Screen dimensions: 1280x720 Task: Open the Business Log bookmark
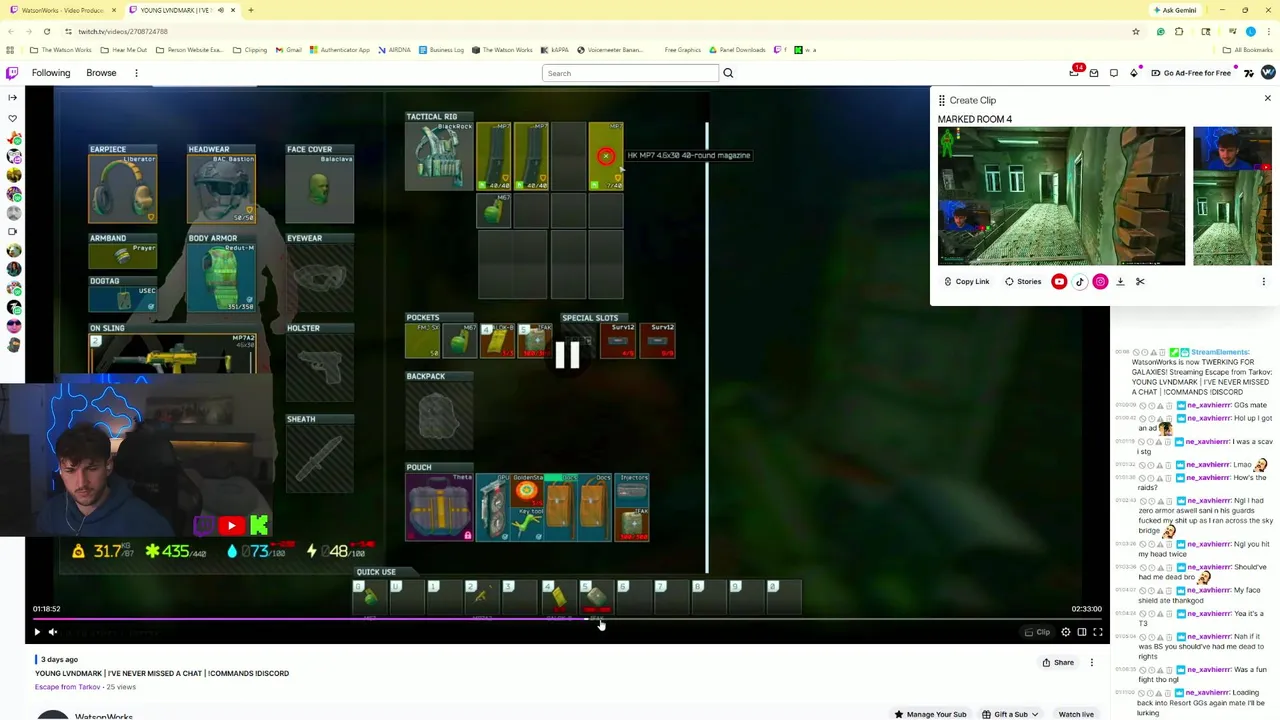point(441,50)
